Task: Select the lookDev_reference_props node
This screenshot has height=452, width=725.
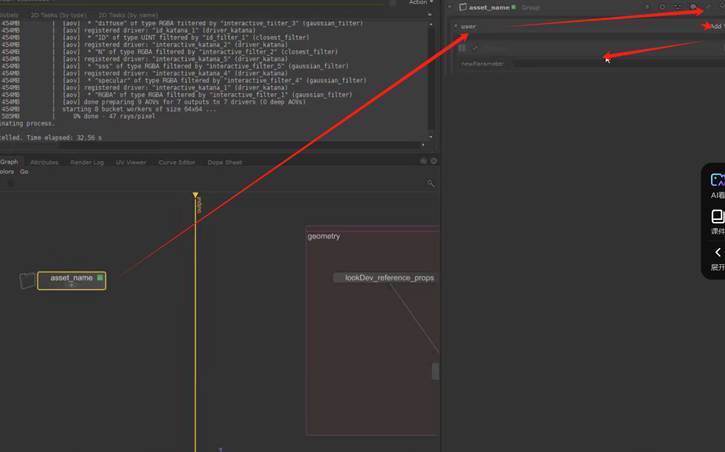Action: click(x=389, y=277)
